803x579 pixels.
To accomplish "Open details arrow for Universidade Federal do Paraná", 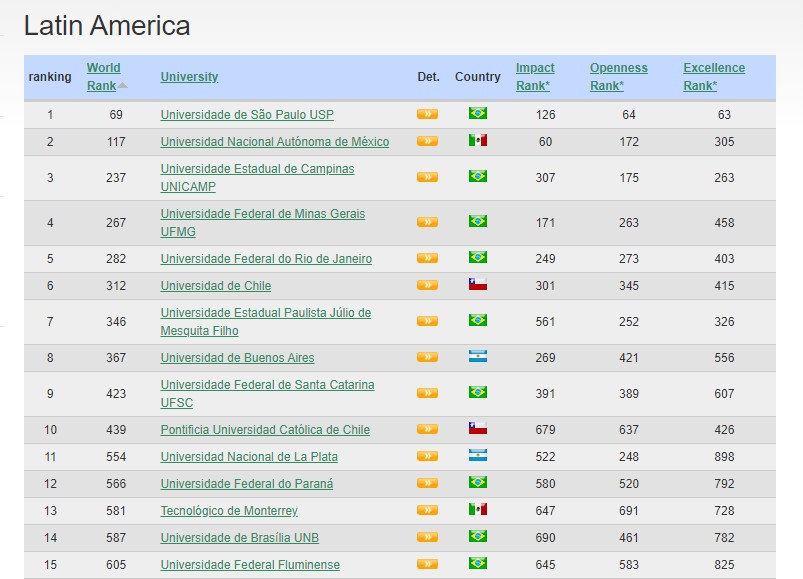I will tap(427, 483).
